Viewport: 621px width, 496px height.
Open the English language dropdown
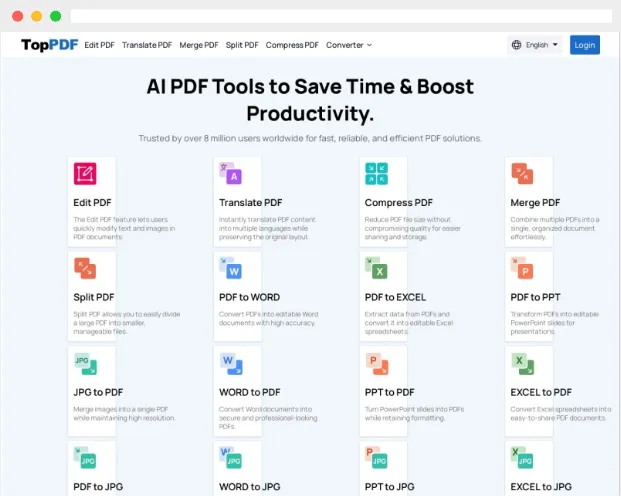(534, 45)
